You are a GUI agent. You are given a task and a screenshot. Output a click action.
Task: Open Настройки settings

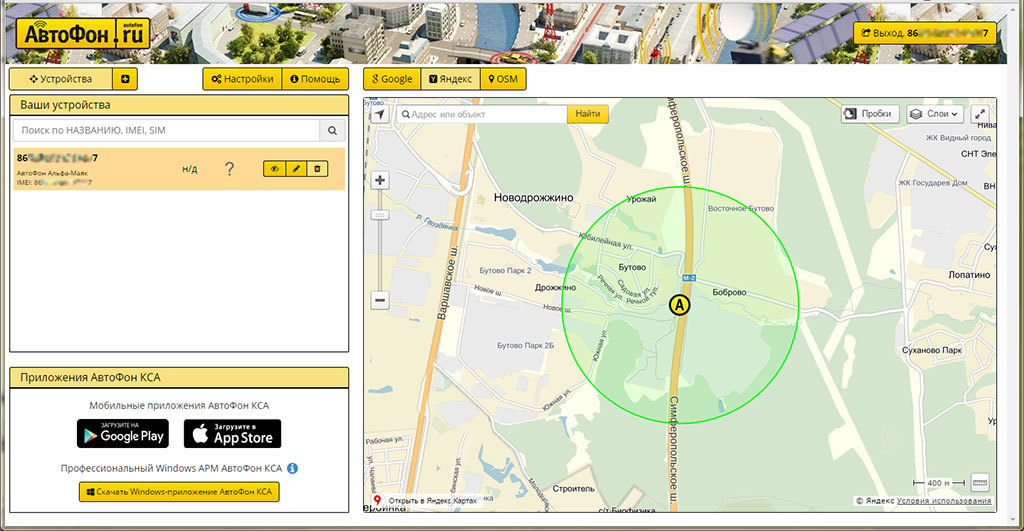(x=242, y=79)
